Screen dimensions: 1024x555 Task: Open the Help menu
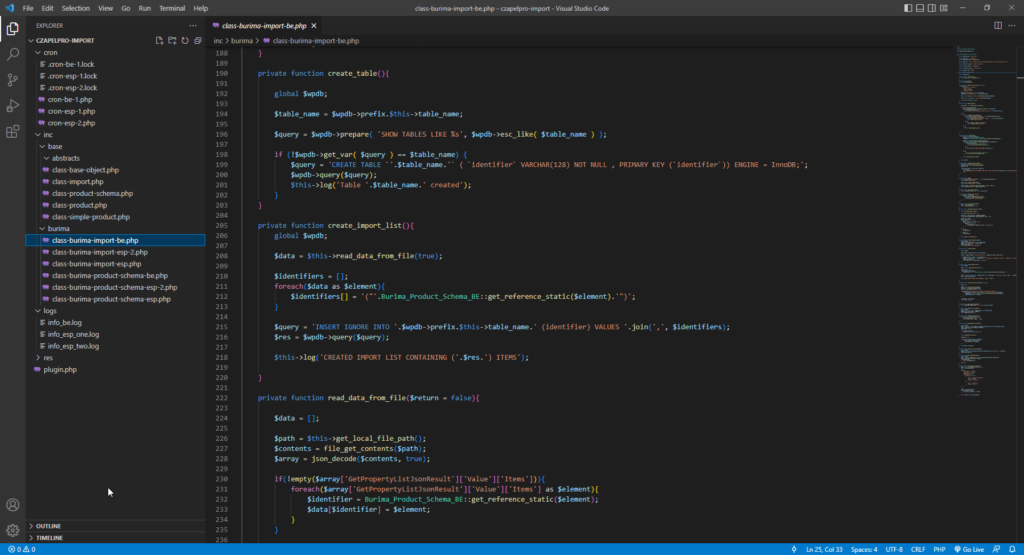pos(200,8)
